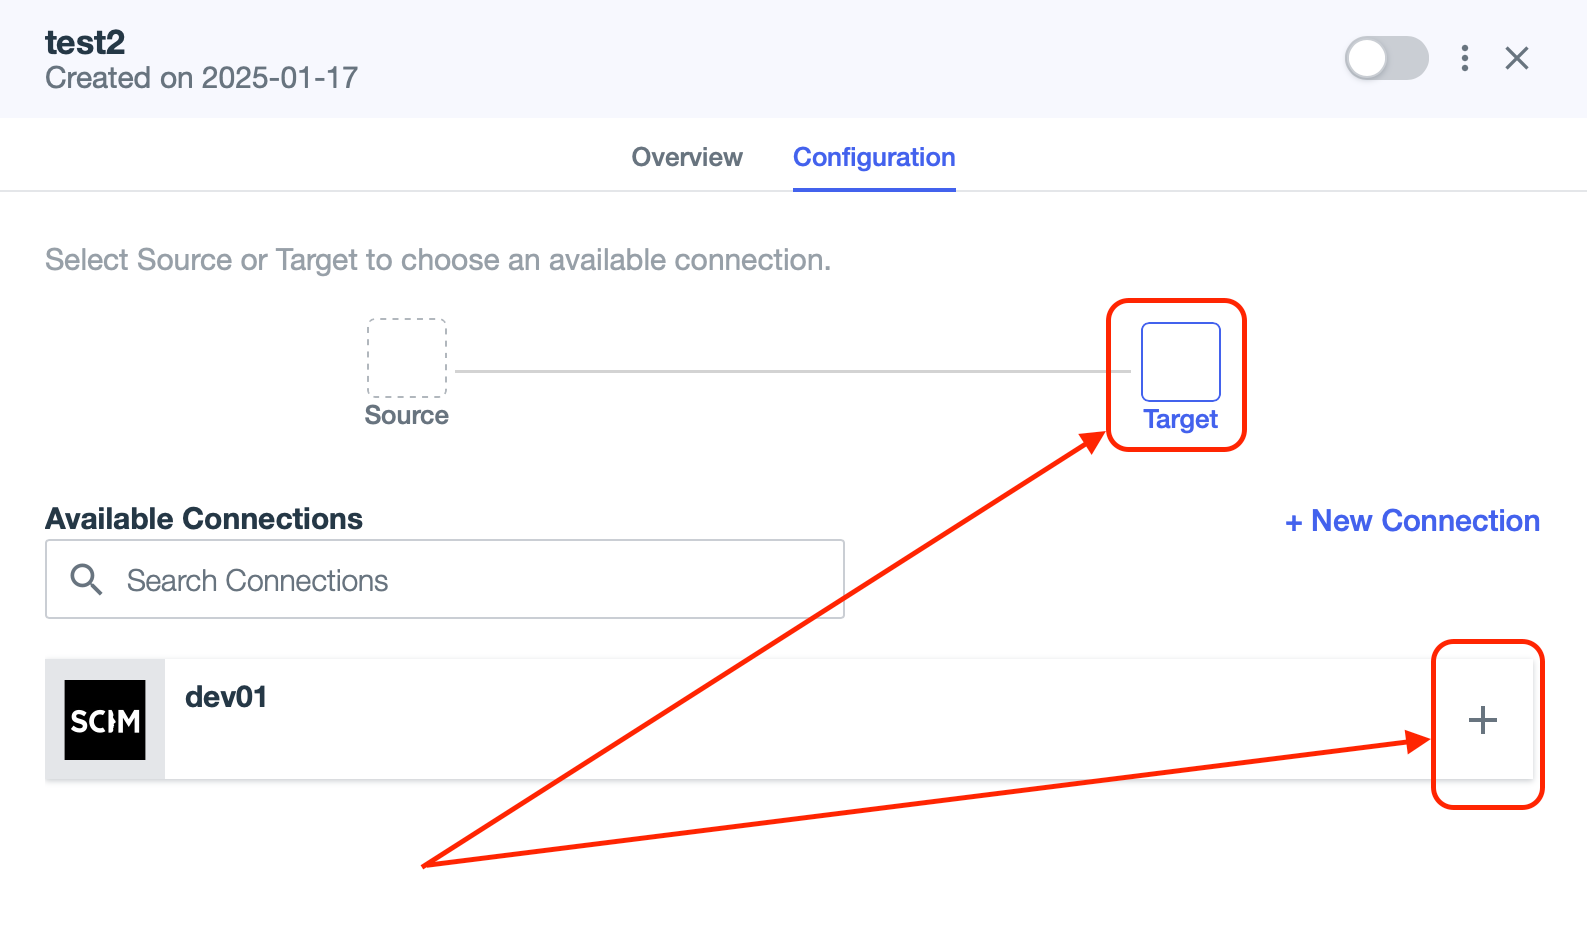The height and width of the screenshot is (937, 1587).
Task: Click the Available Connections heading
Action: [x=204, y=519]
